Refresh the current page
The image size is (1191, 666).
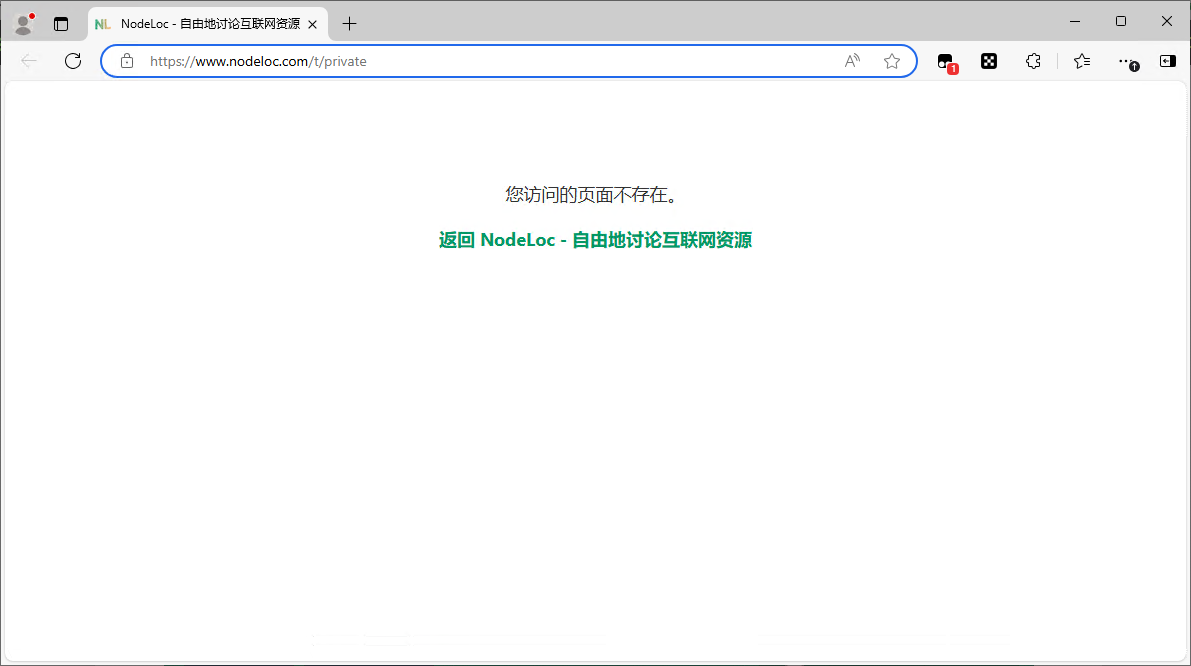(73, 61)
